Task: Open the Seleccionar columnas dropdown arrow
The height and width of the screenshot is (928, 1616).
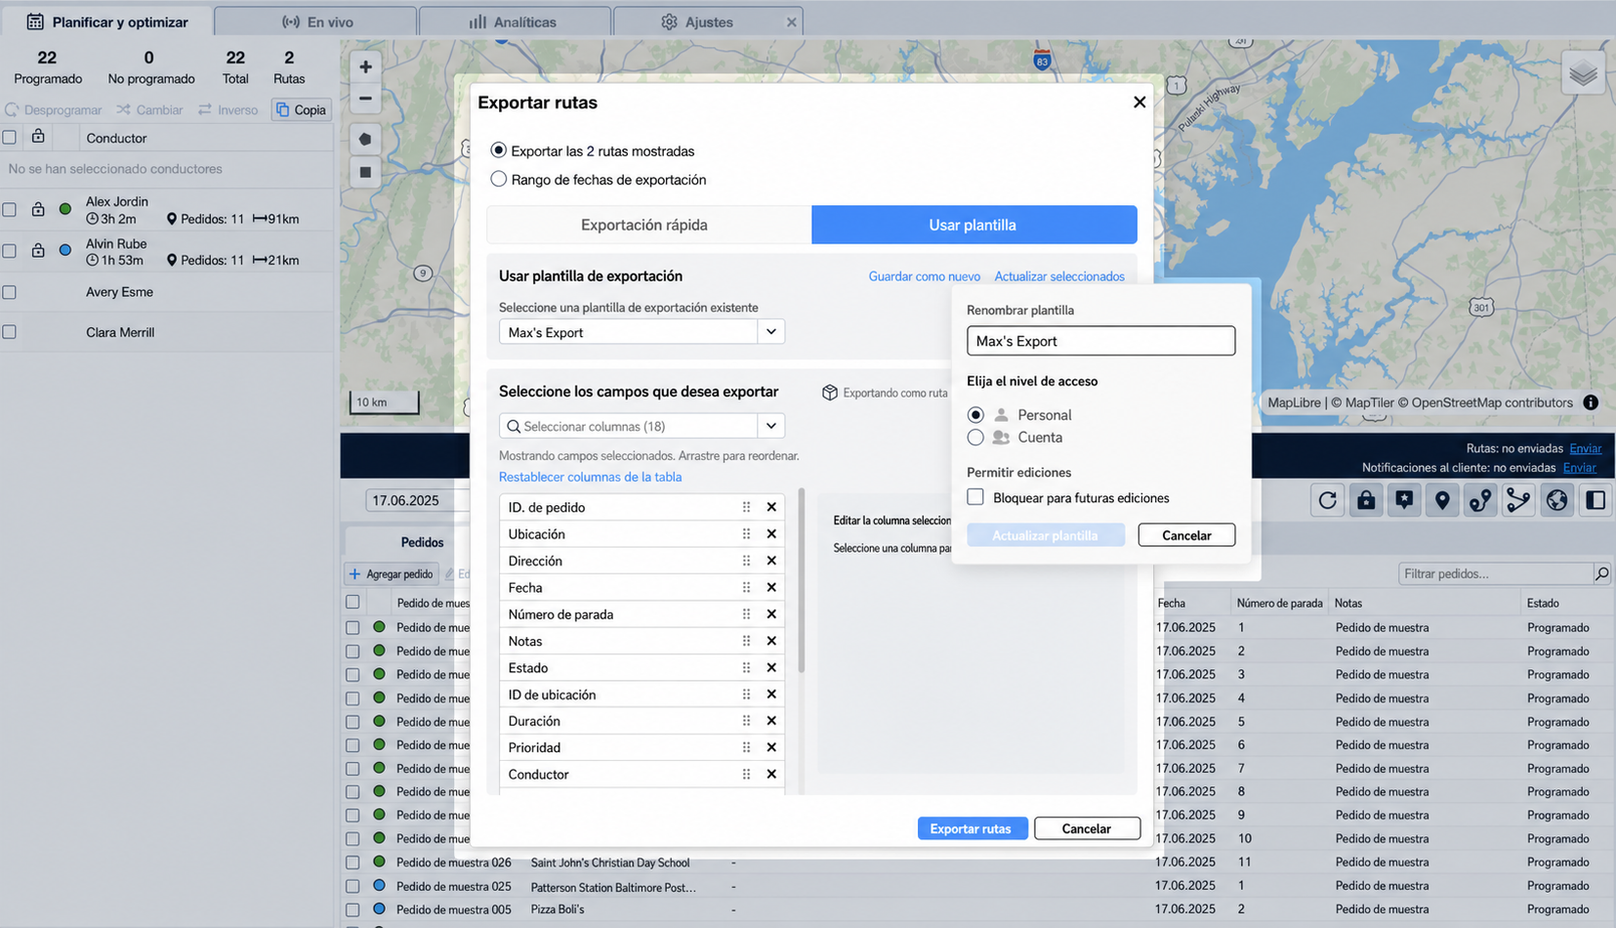Action: [771, 426]
